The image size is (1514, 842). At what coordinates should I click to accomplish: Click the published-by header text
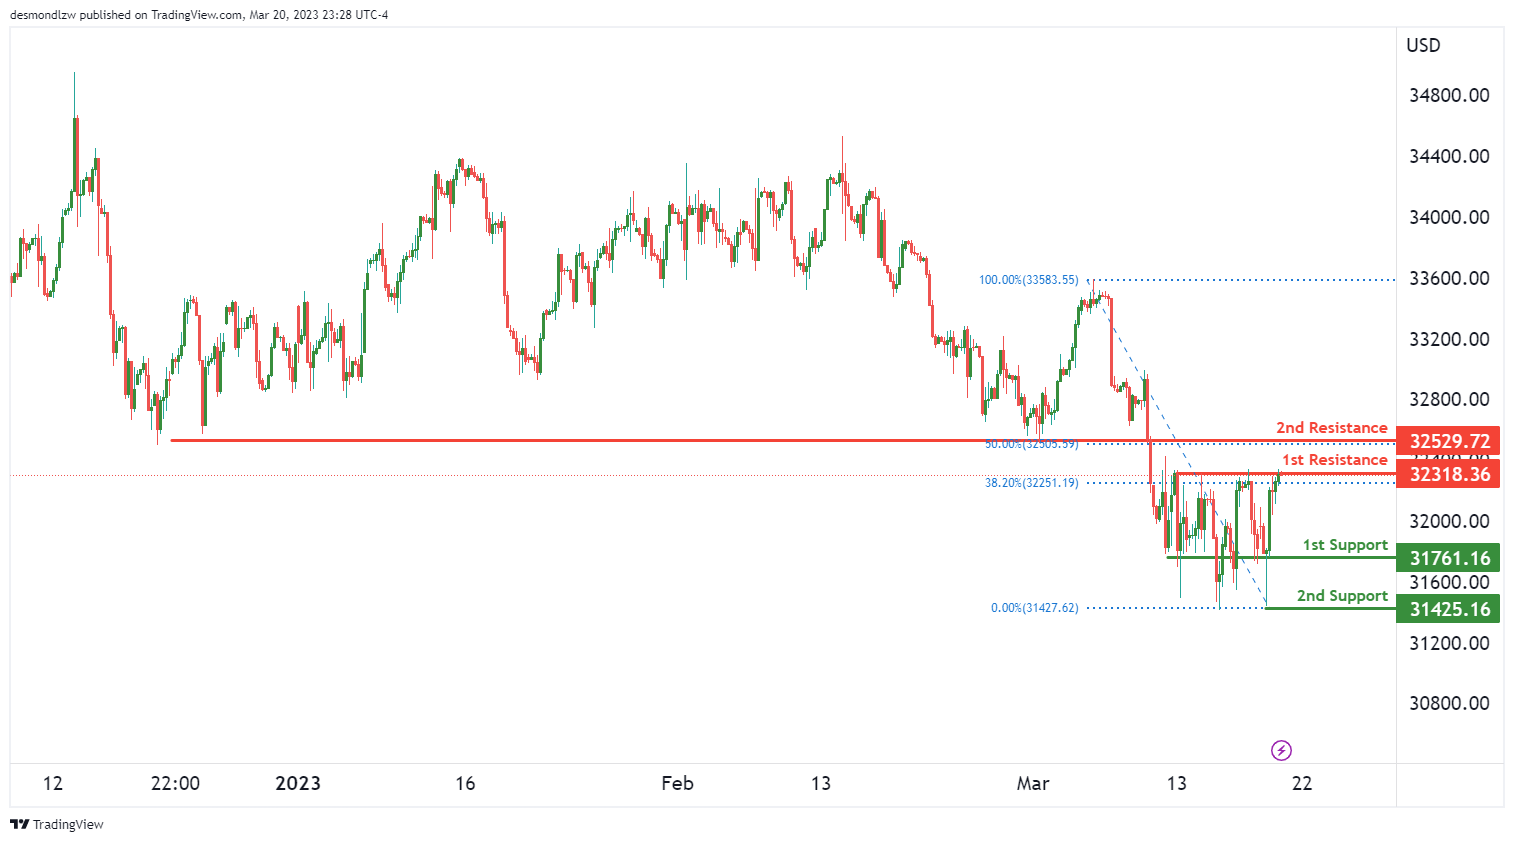click(x=199, y=15)
